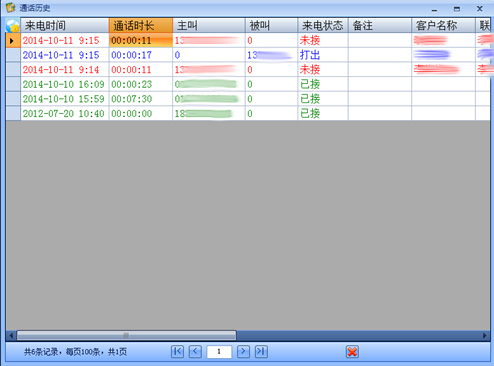Click 已接 status in the 2012-07-20 row
This screenshot has width=494, height=366.
[x=323, y=113]
